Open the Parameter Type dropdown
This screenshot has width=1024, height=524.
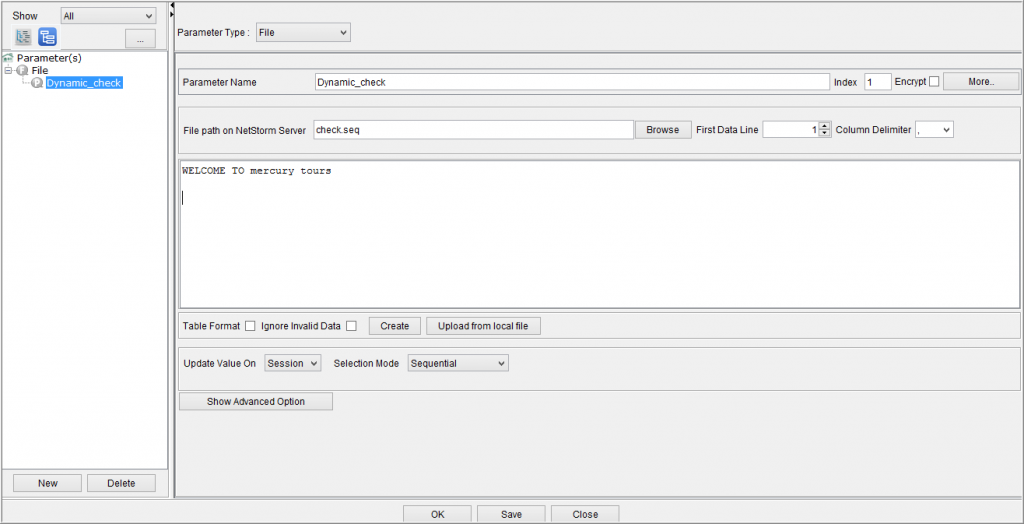coord(303,33)
